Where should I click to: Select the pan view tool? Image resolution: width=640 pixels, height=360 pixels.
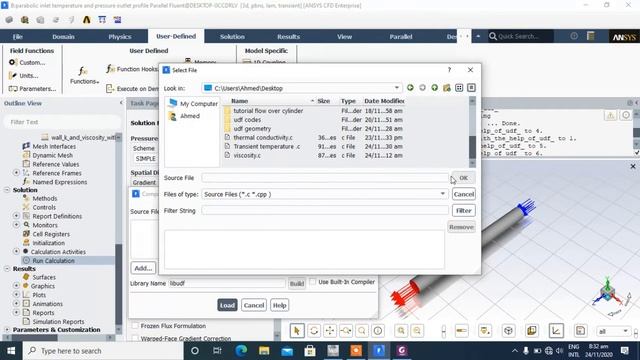[x=330, y=331]
